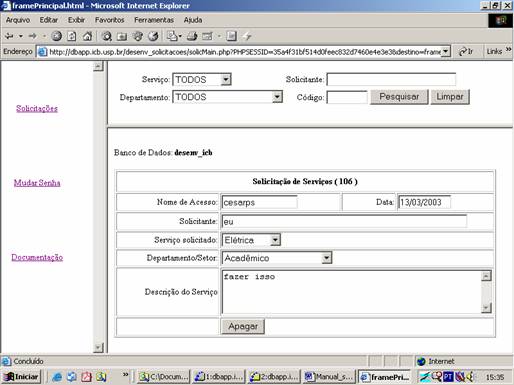This screenshot has height=385, width=514.
Task: Open the History toolbar icon
Action: 153,36
